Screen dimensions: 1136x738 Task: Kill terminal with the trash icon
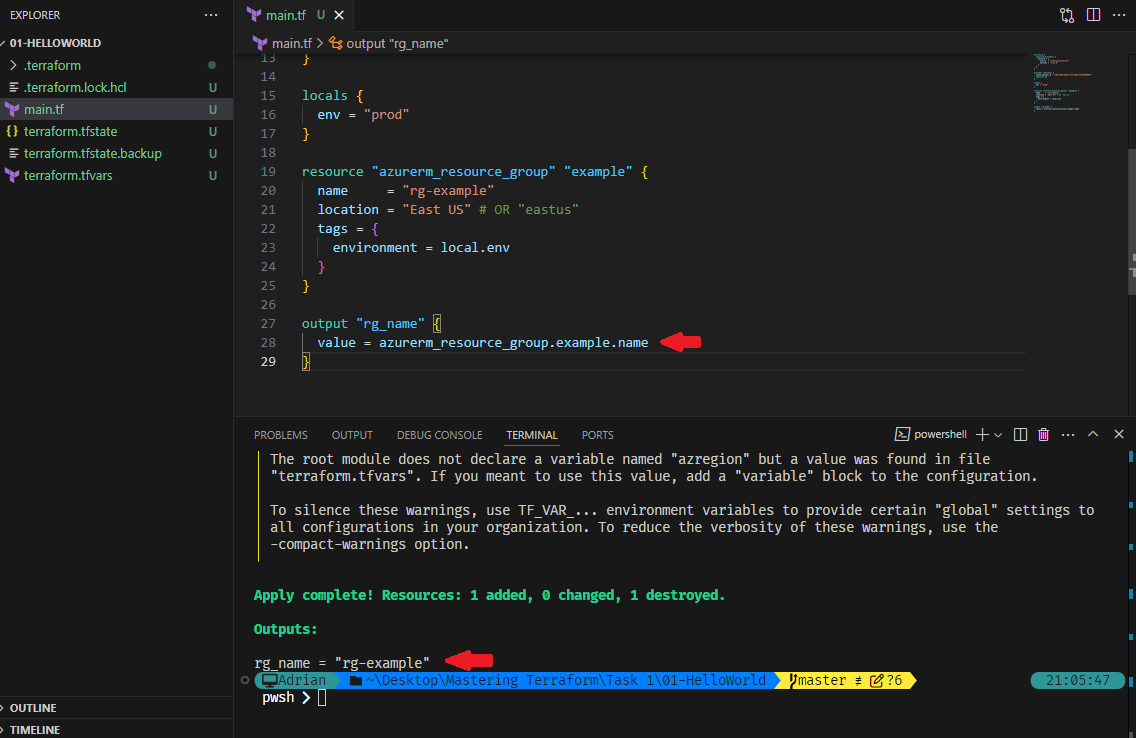pos(1043,435)
